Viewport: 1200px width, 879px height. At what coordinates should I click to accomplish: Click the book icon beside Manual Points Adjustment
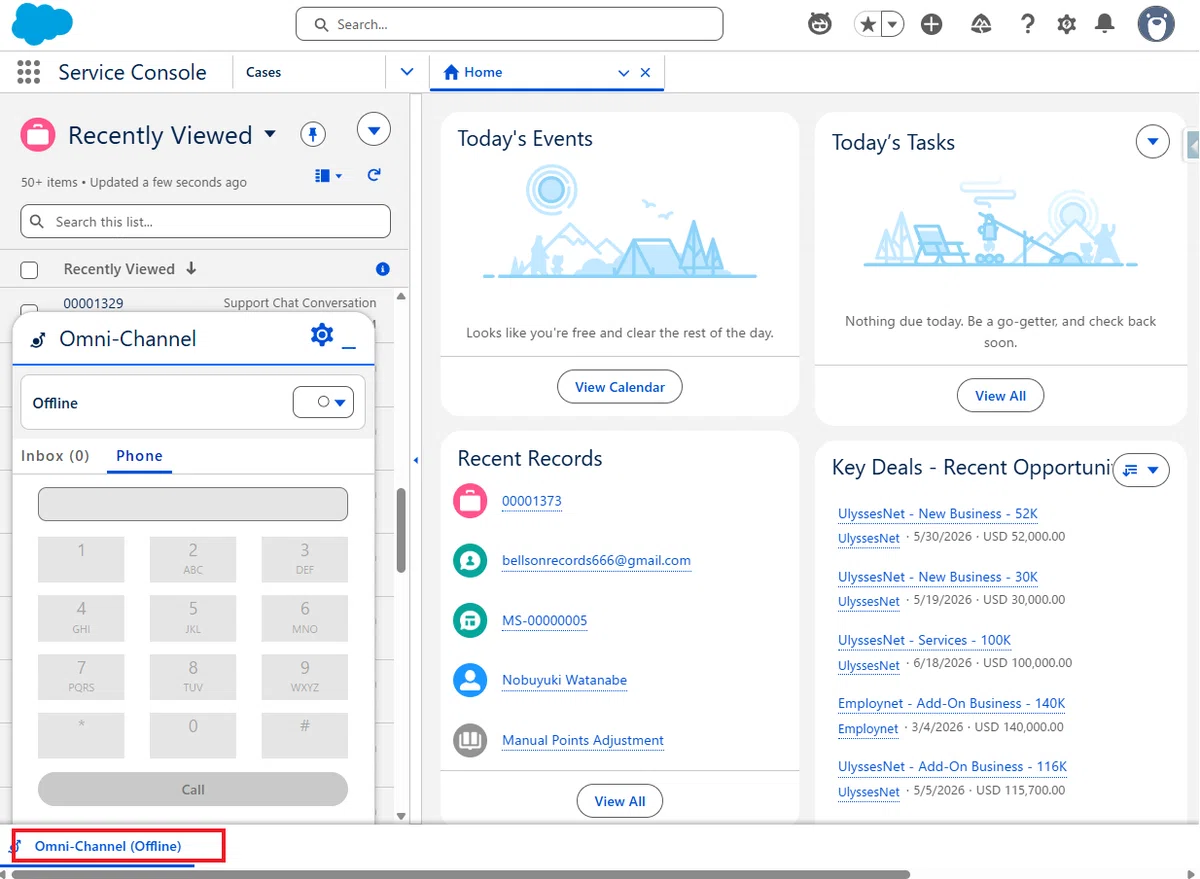pos(470,740)
